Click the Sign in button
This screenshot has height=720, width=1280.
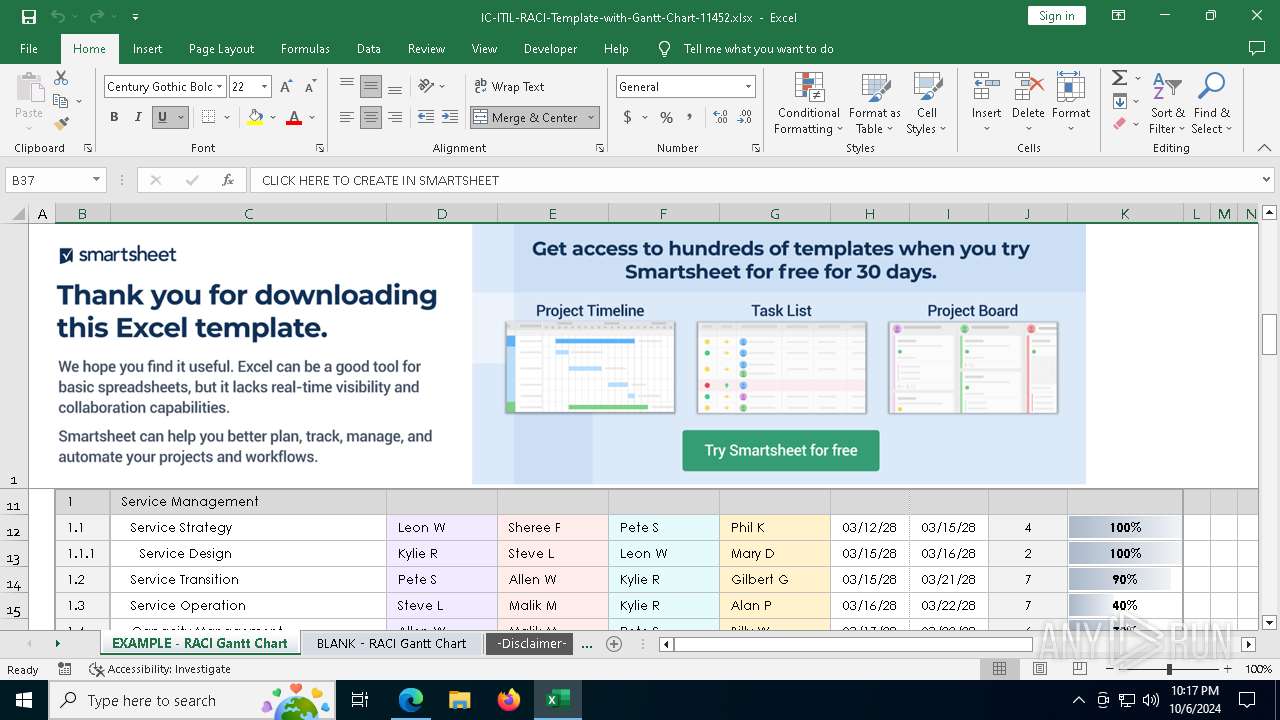(x=1056, y=16)
